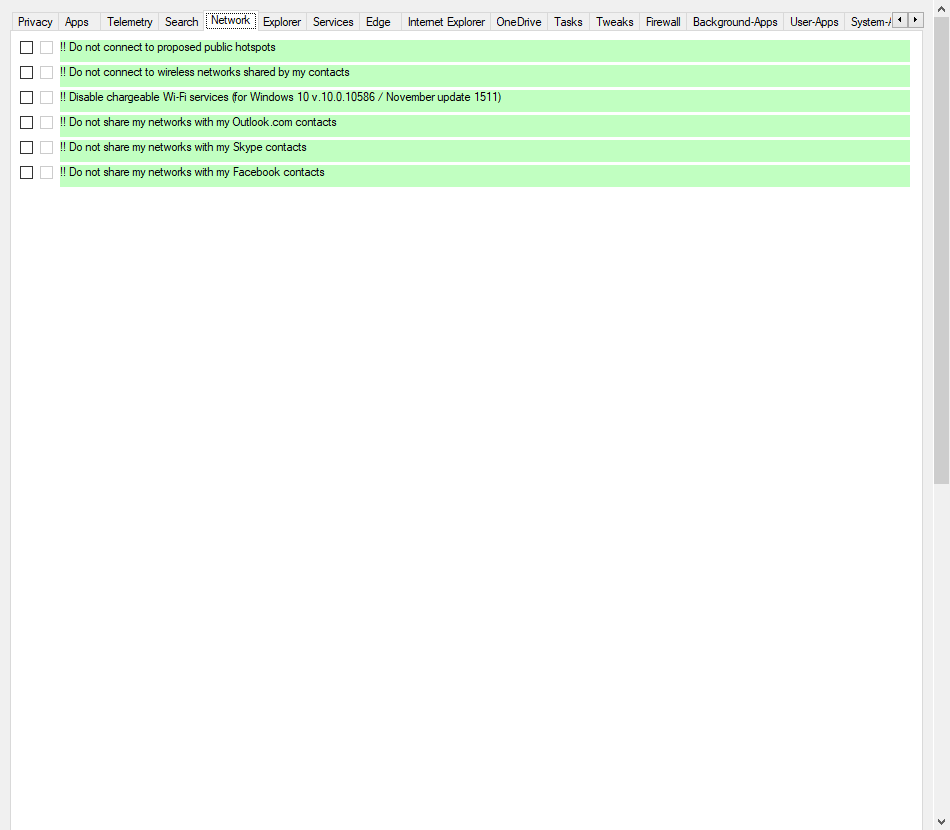Viewport: 950px width, 830px height.
Task: Open the Background-Apps tab
Action: tap(735, 22)
